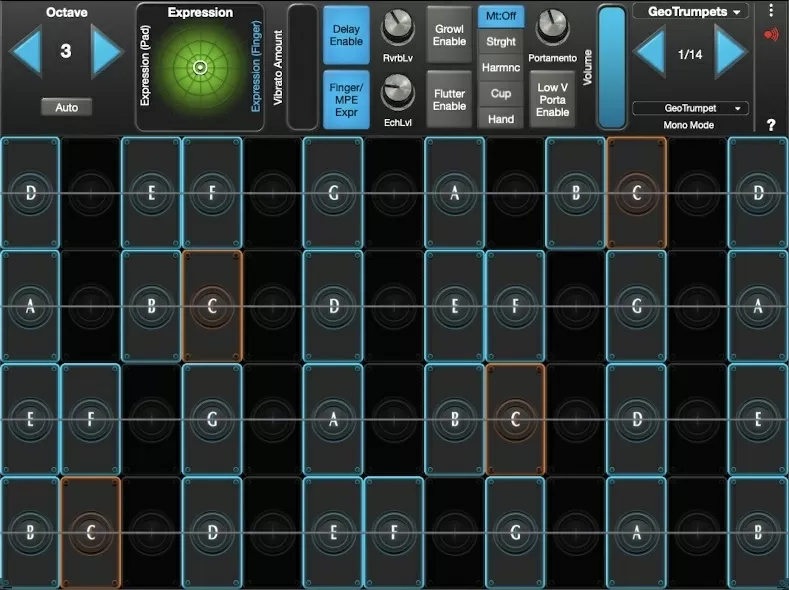This screenshot has width=789, height=590.
Task: Select the Harmnc mute
Action: point(501,67)
